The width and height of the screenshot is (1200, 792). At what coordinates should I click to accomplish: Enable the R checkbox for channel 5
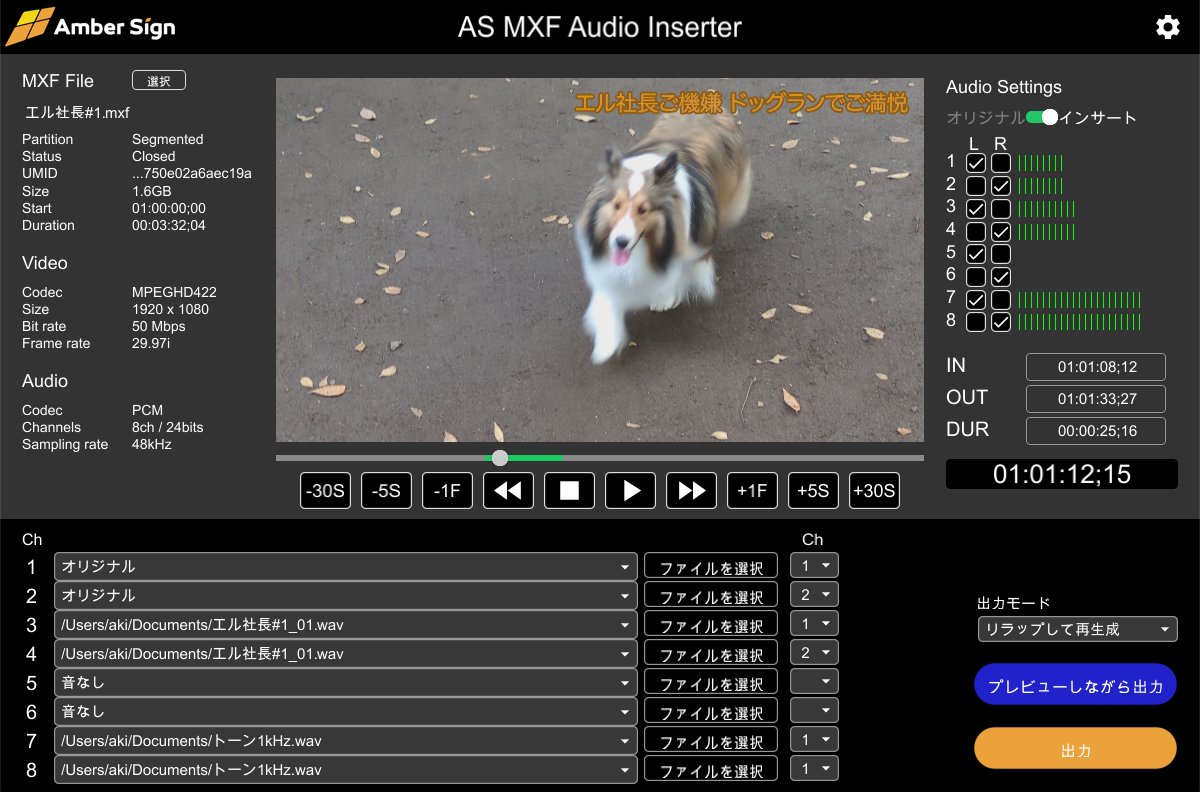[x=1001, y=254]
